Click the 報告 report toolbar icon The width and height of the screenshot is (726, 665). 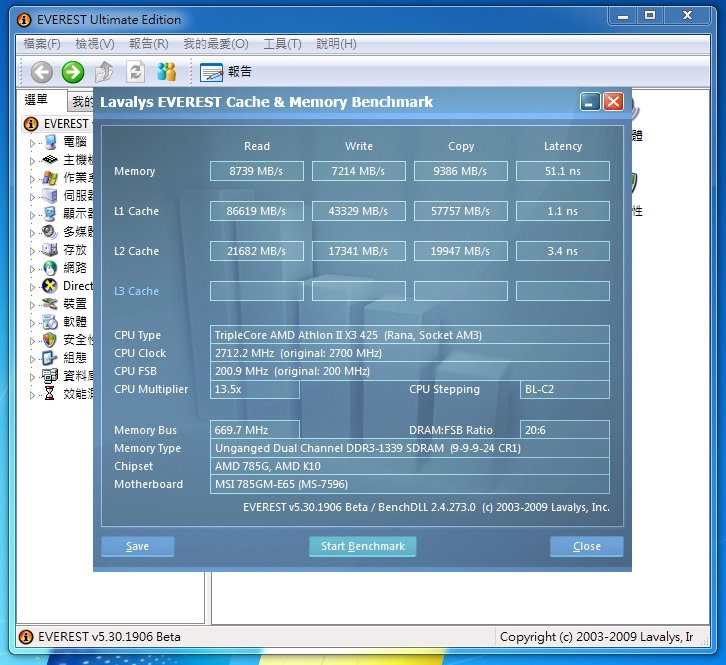tap(212, 73)
